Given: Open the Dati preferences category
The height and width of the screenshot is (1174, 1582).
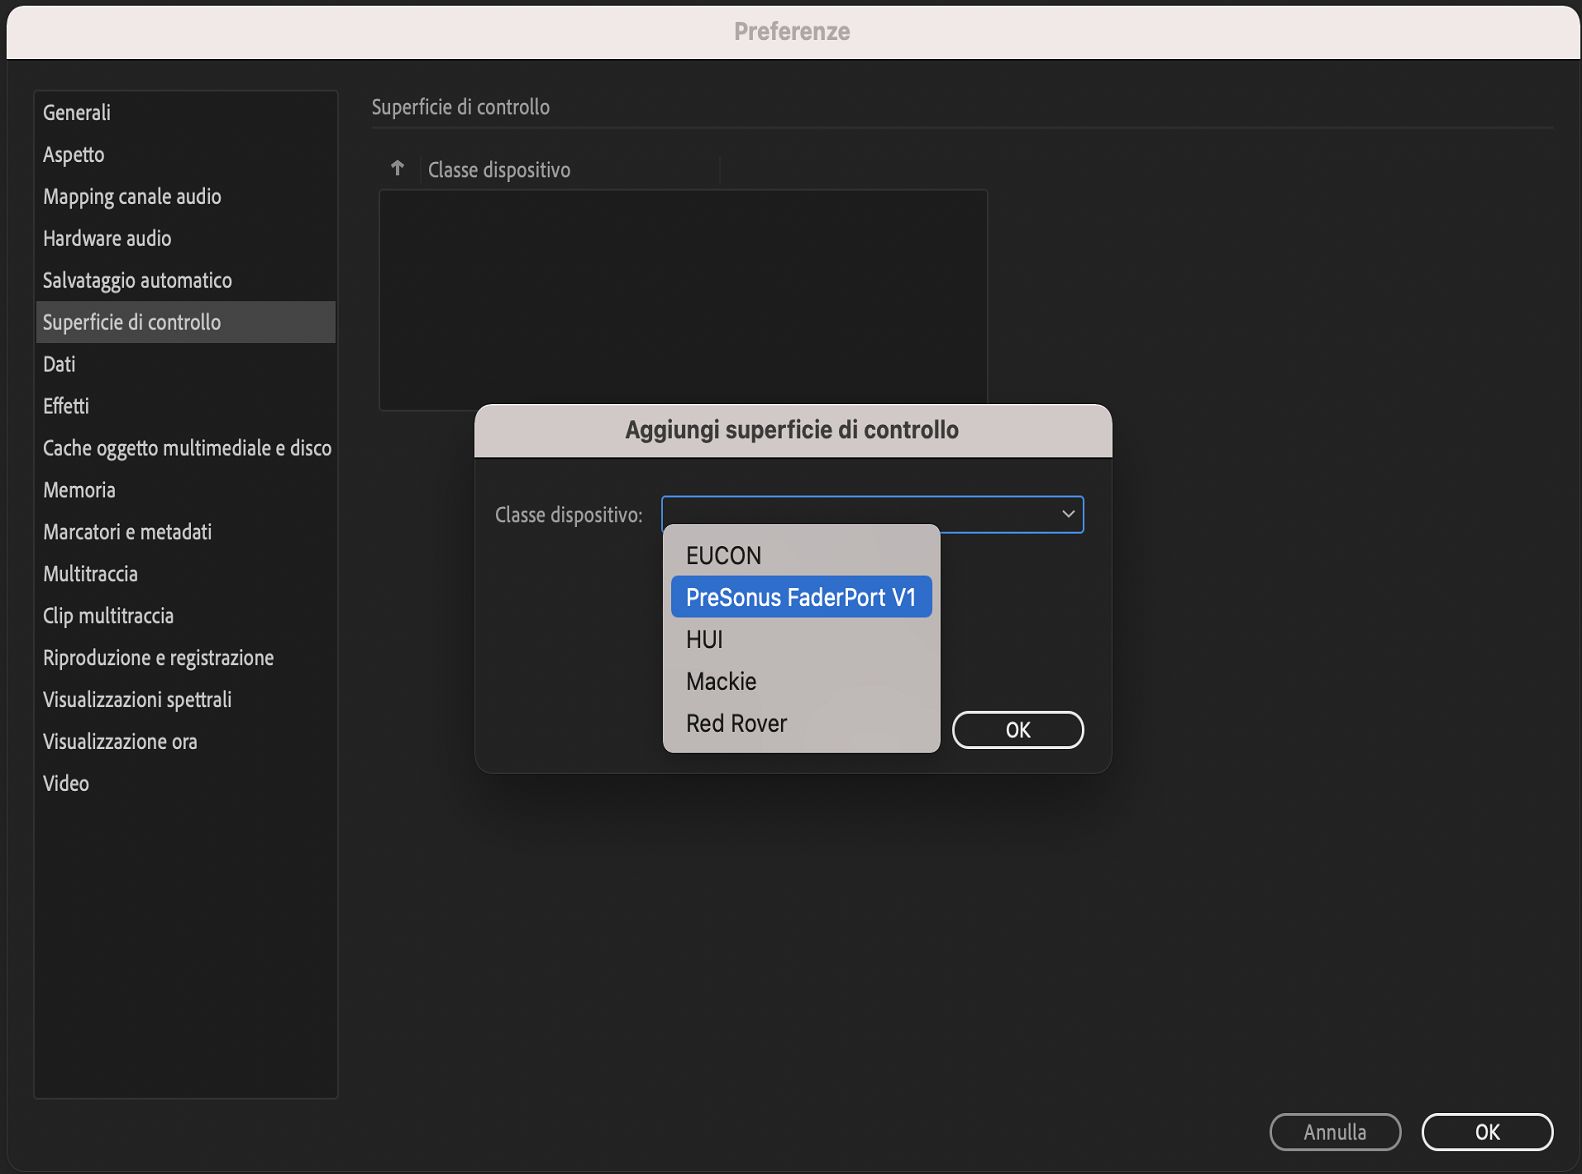Looking at the screenshot, I should (x=185, y=365).
